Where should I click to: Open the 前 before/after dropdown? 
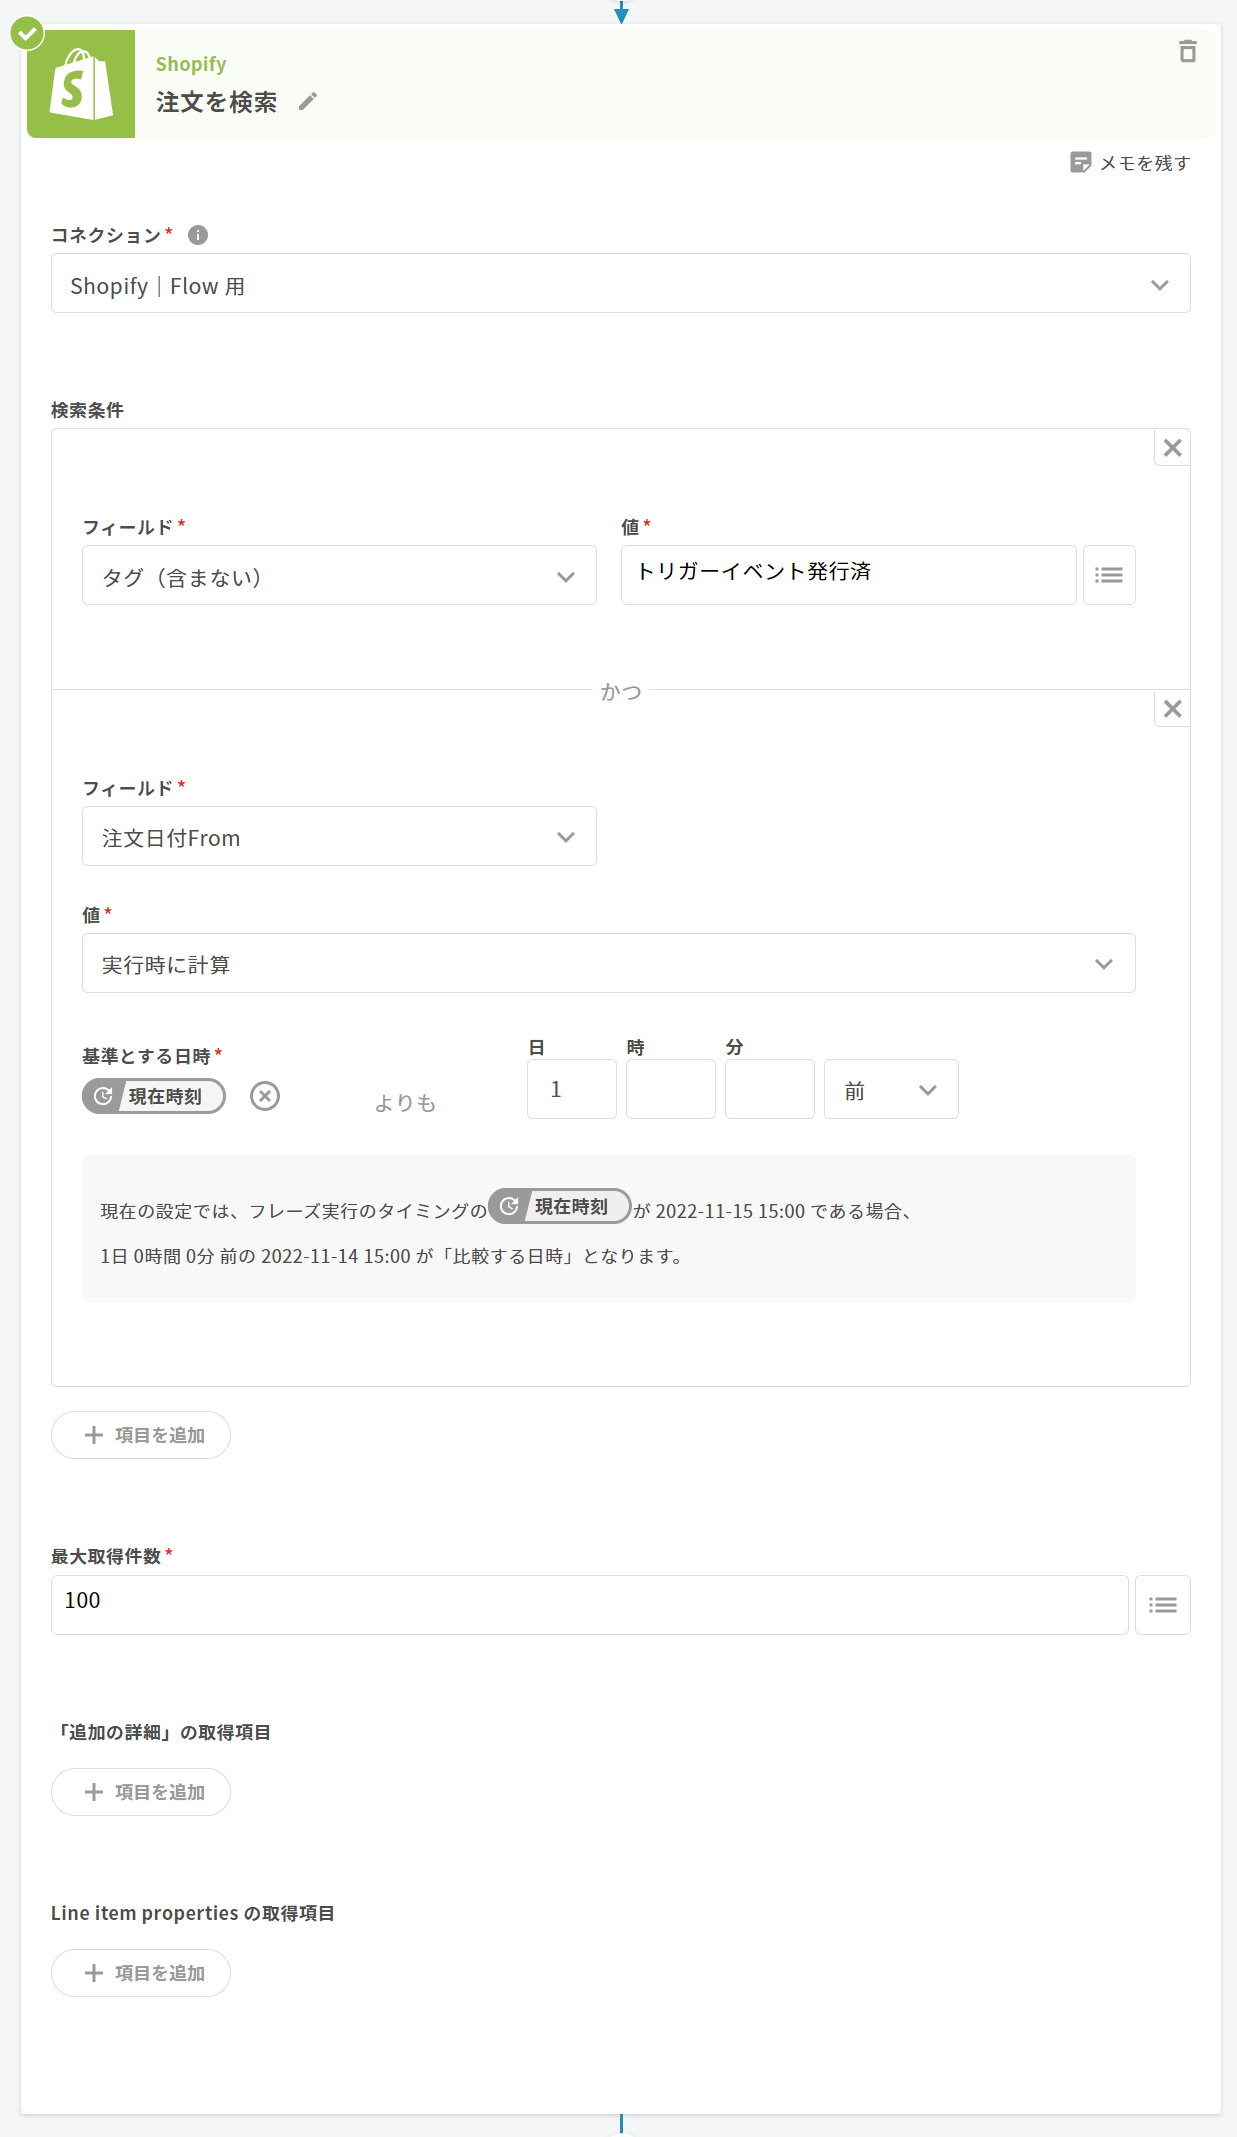[x=890, y=1090]
